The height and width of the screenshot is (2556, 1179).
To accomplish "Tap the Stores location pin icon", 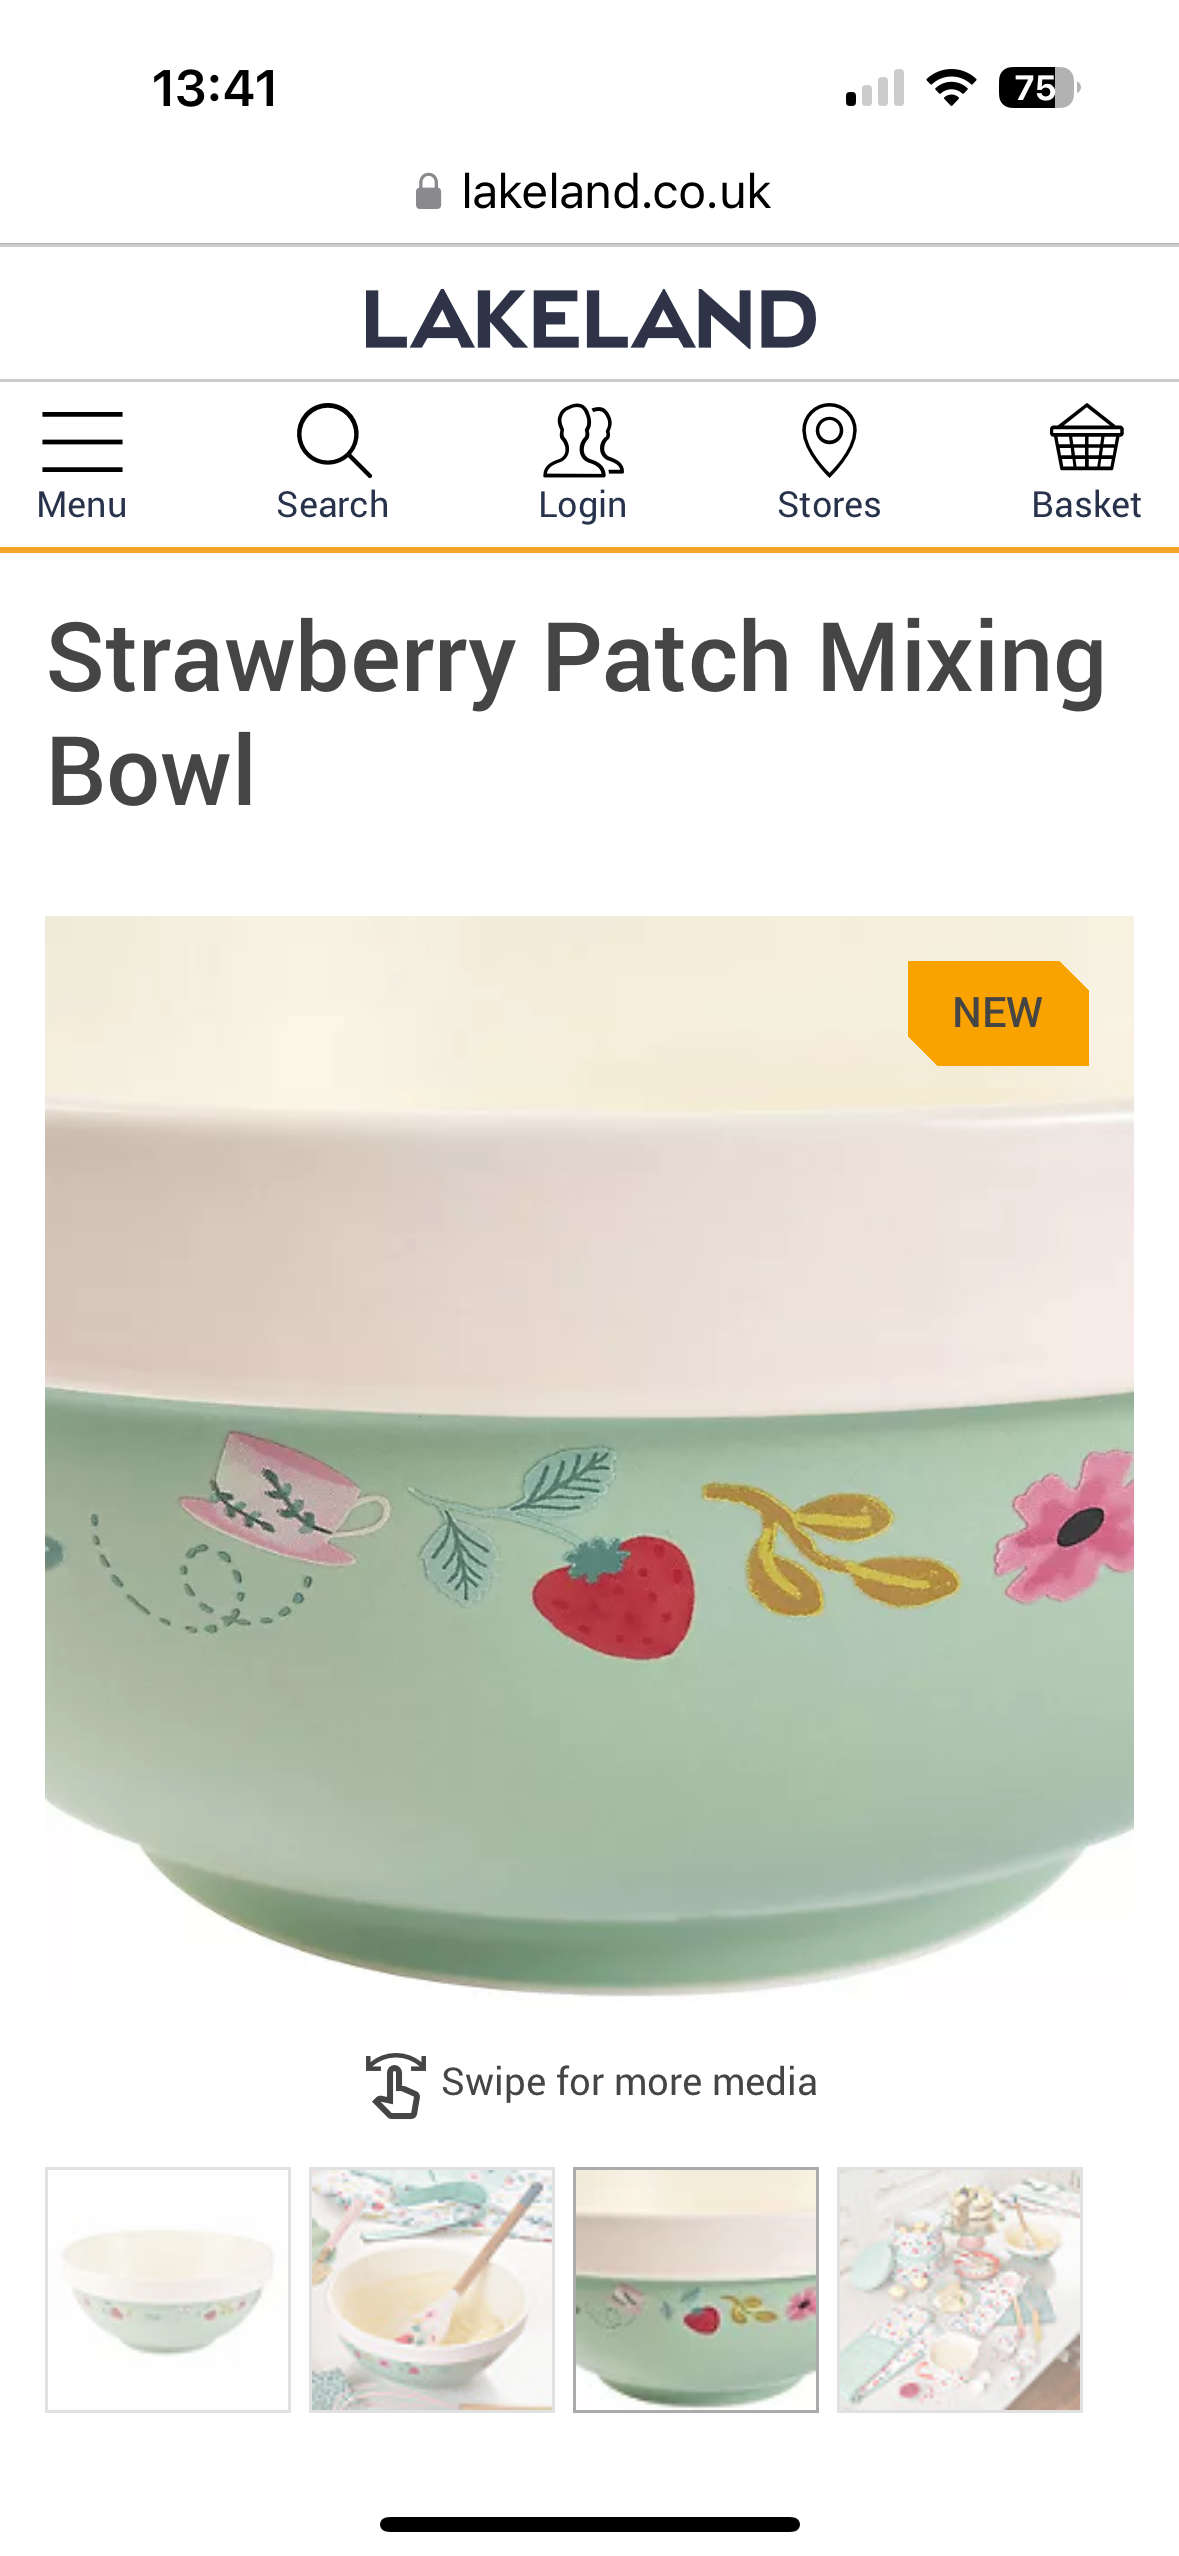I will click(x=829, y=440).
